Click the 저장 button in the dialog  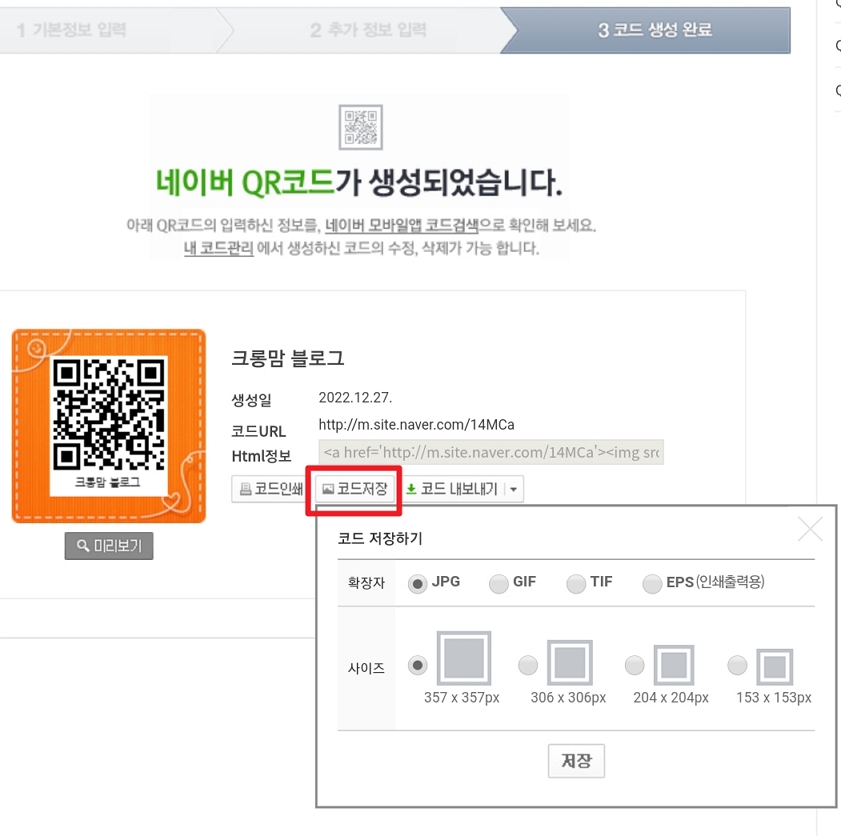click(577, 760)
